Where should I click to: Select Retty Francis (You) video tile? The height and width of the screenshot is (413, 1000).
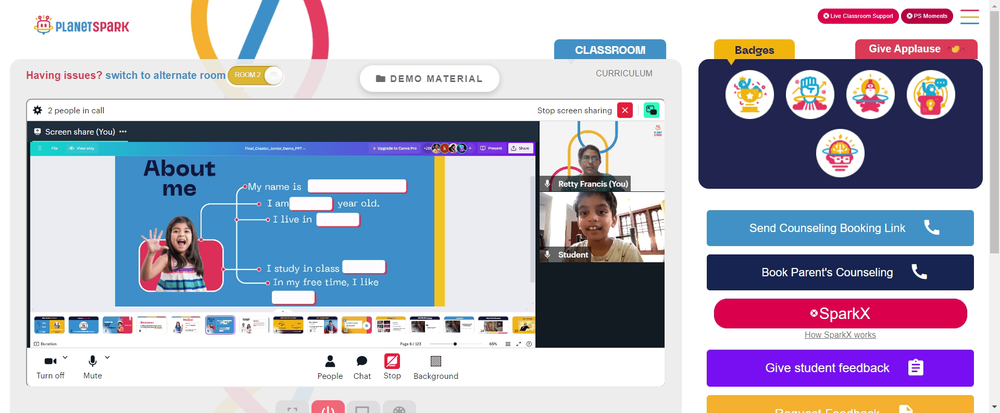point(601,156)
